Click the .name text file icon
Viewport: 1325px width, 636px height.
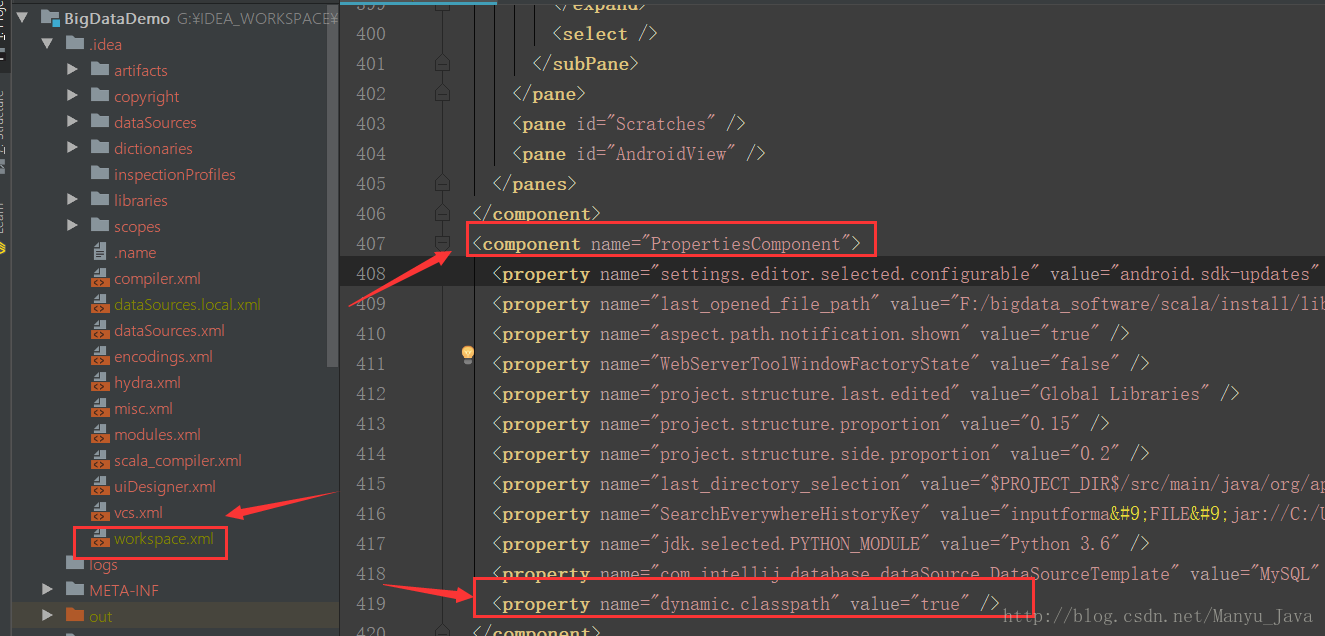[x=100, y=253]
